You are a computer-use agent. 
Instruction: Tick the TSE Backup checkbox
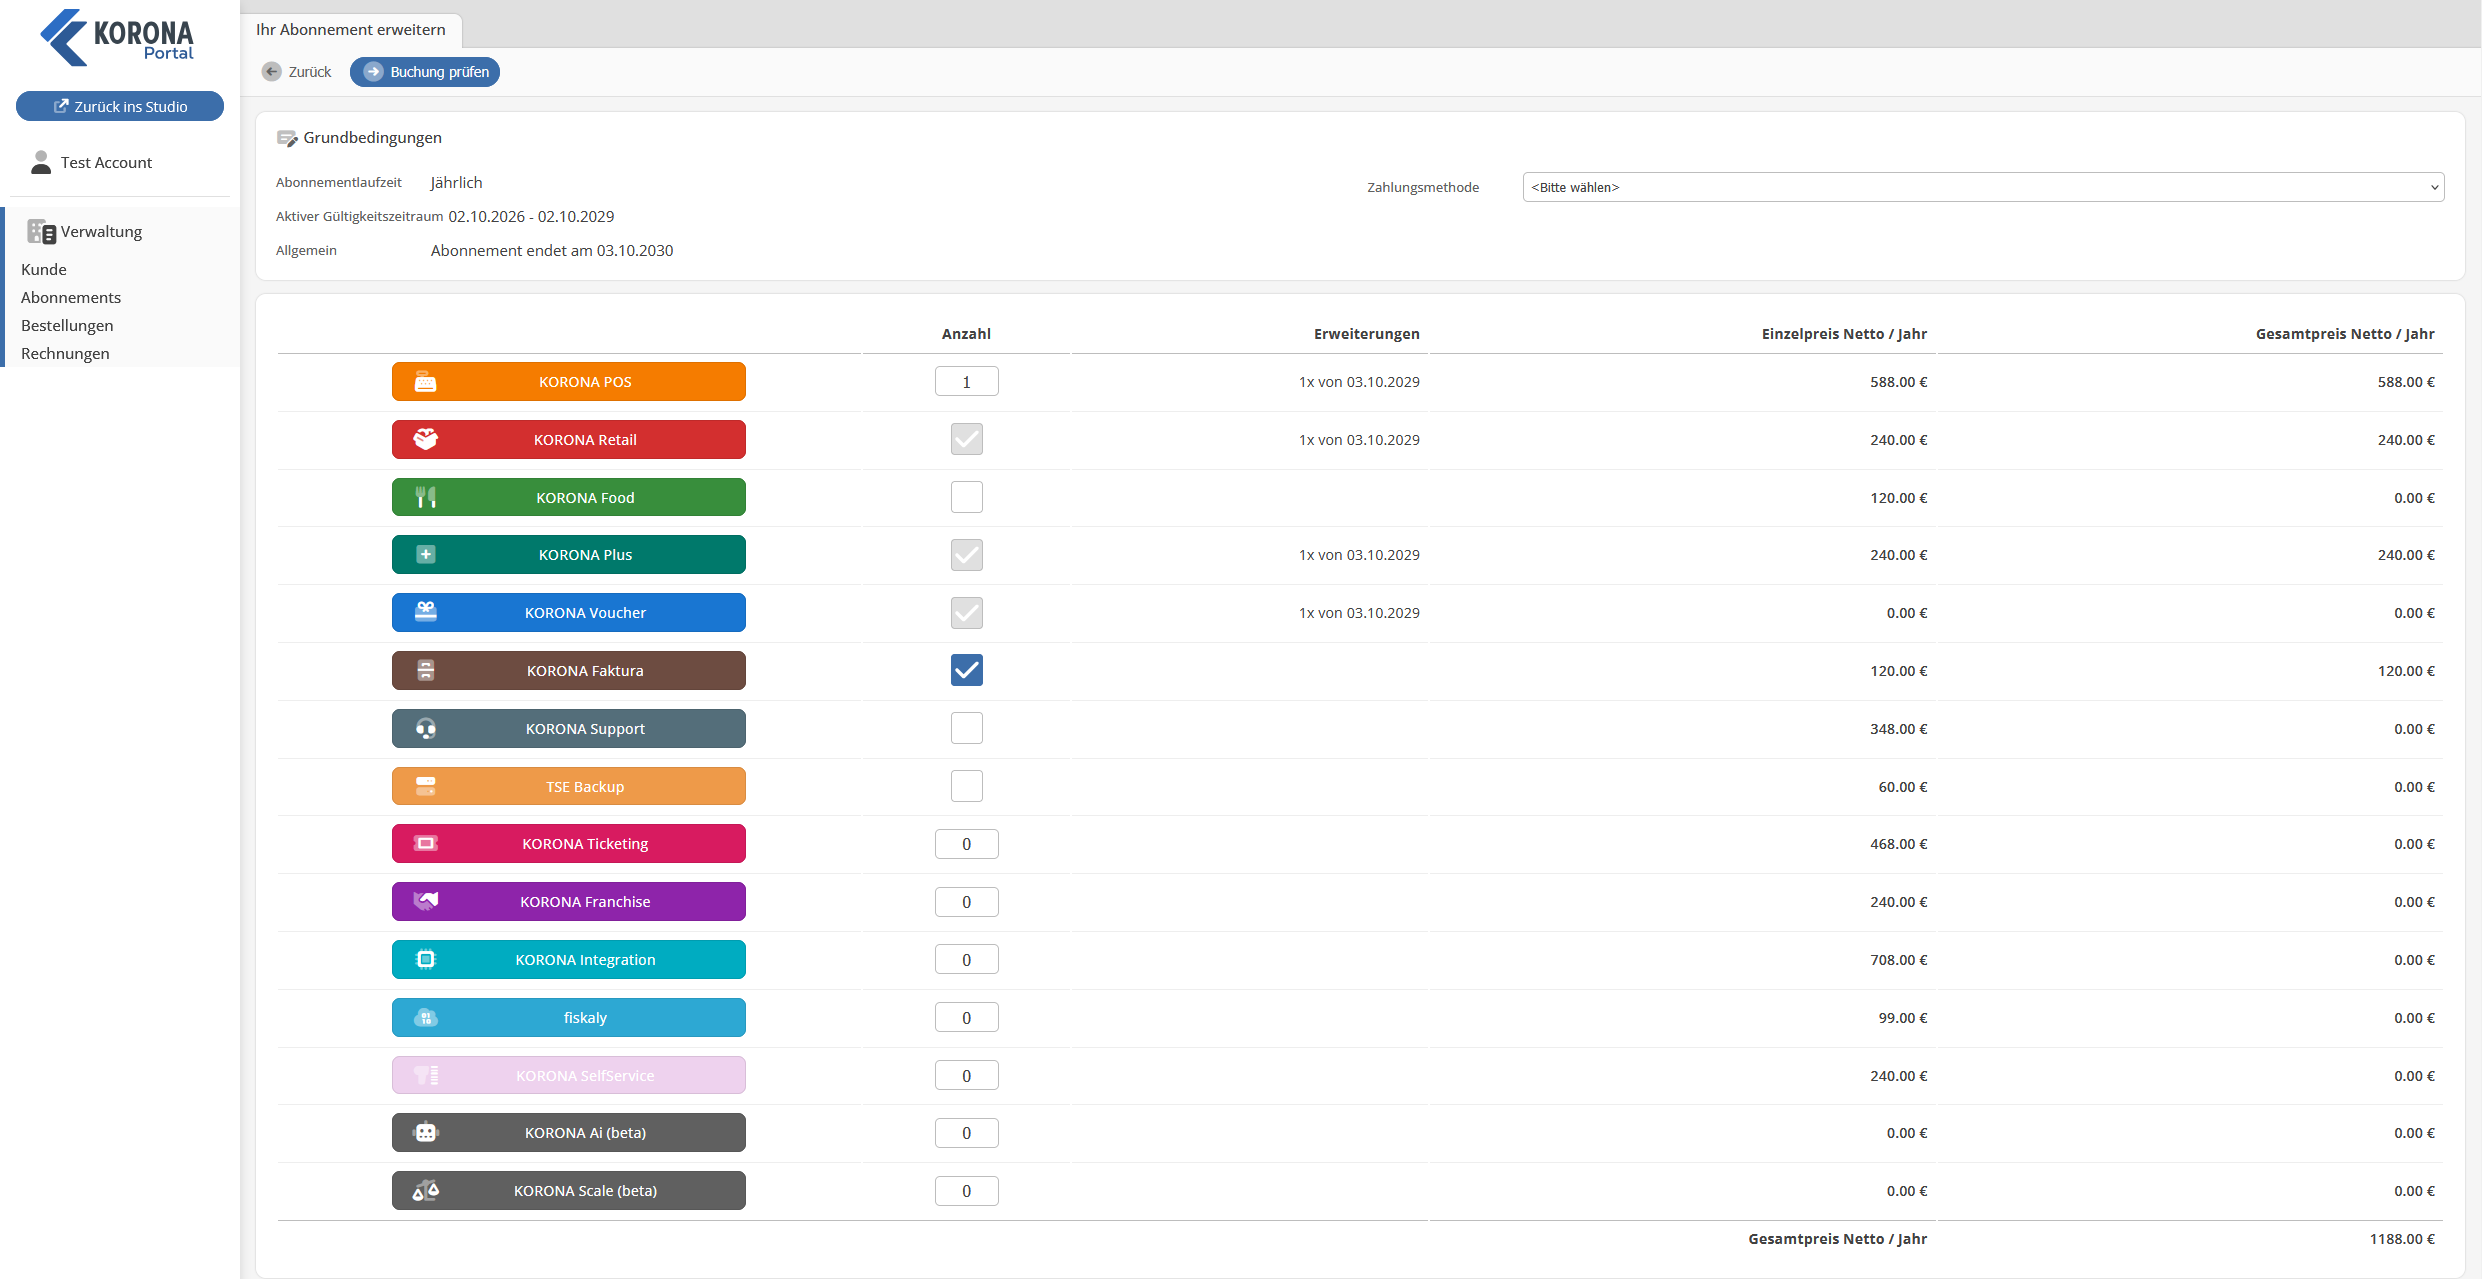click(x=966, y=786)
